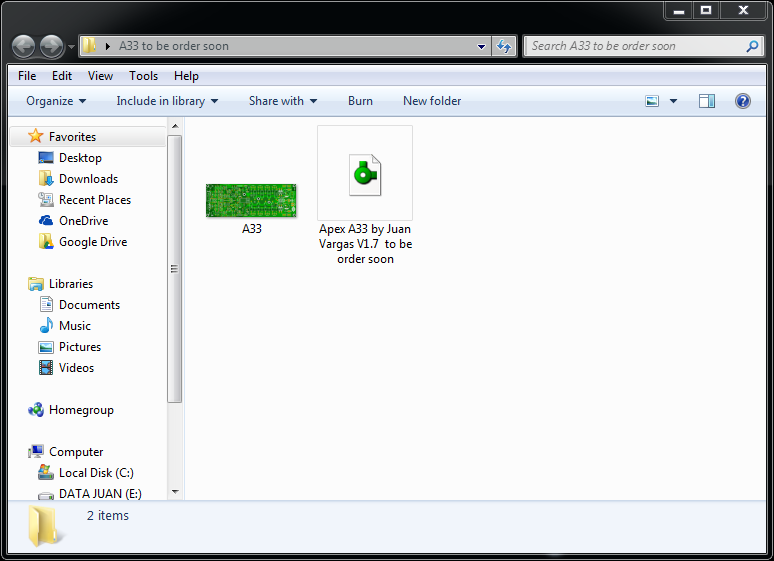This screenshot has height=561, width=774.
Task: Select the 'Apex A33 by Juan Vargas V1.7' file
Action: pyautogui.click(x=365, y=196)
